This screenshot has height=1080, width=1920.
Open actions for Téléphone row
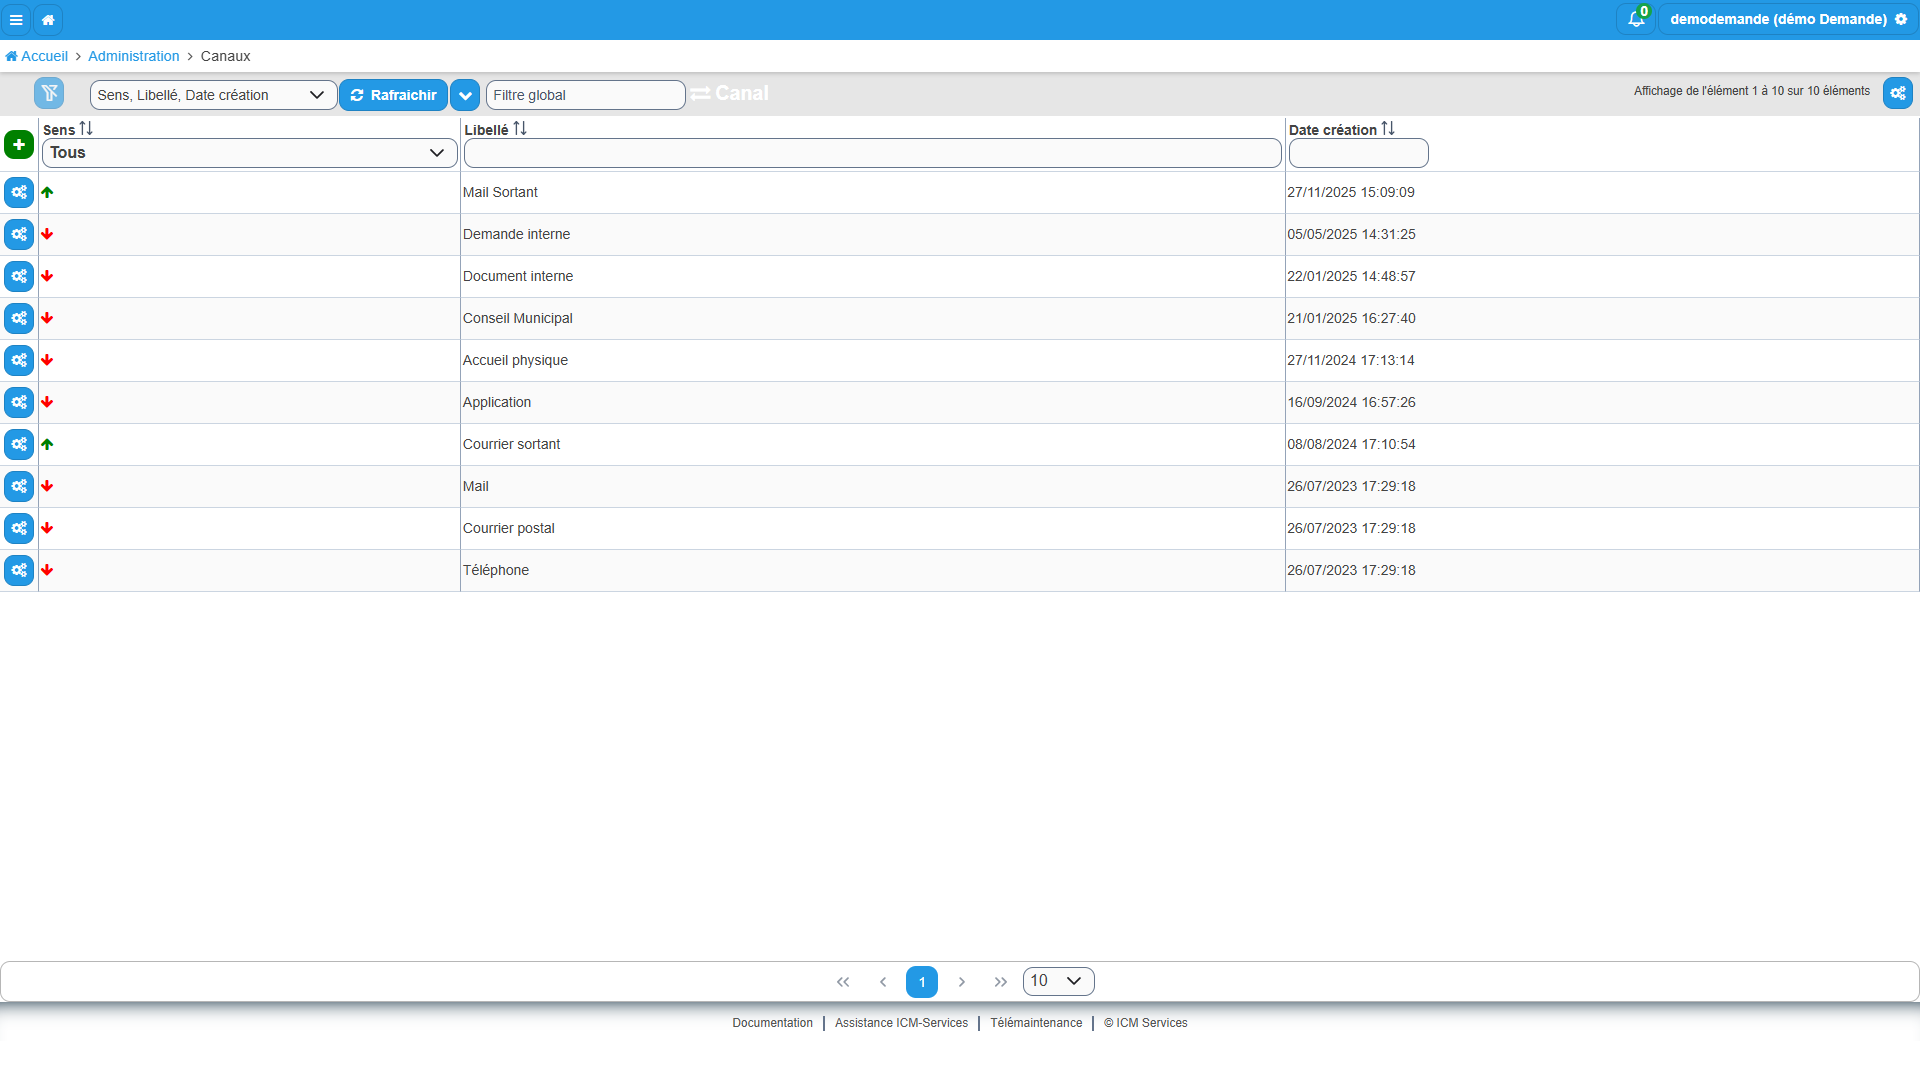point(19,570)
